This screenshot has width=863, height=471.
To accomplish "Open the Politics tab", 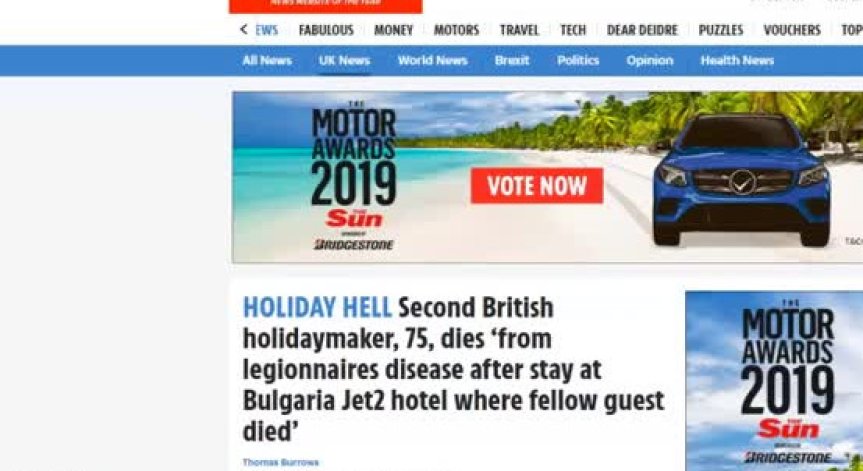I will [578, 61].
